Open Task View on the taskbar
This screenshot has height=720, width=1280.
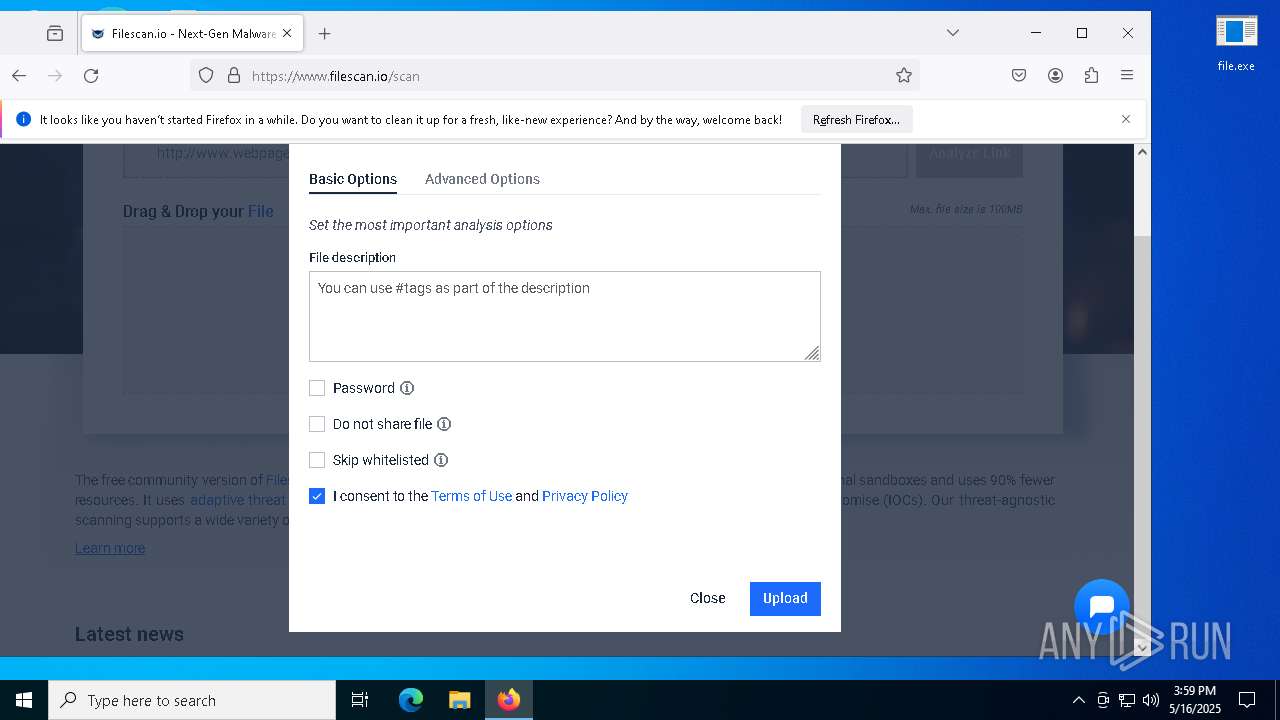(x=360, y=700)
